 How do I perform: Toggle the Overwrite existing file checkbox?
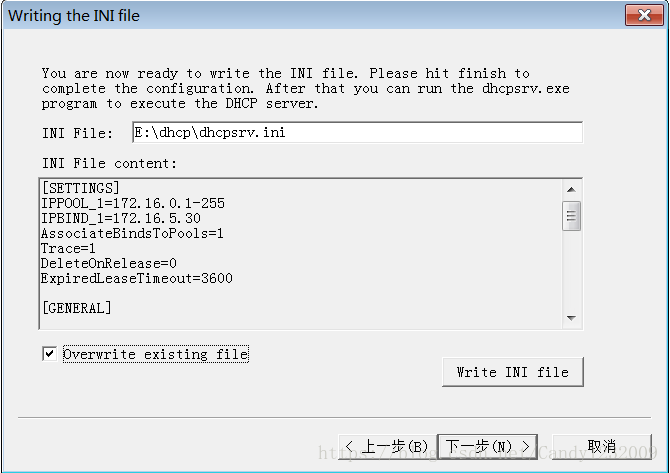point(49,354)
